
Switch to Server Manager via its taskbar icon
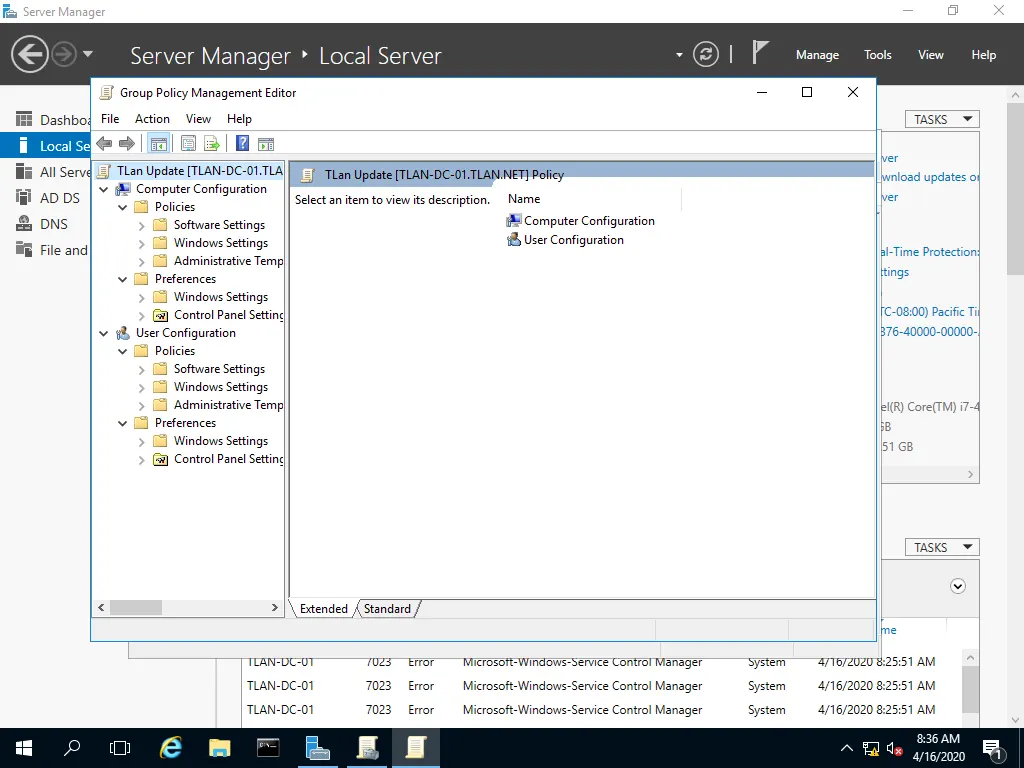tap(317, 748)
